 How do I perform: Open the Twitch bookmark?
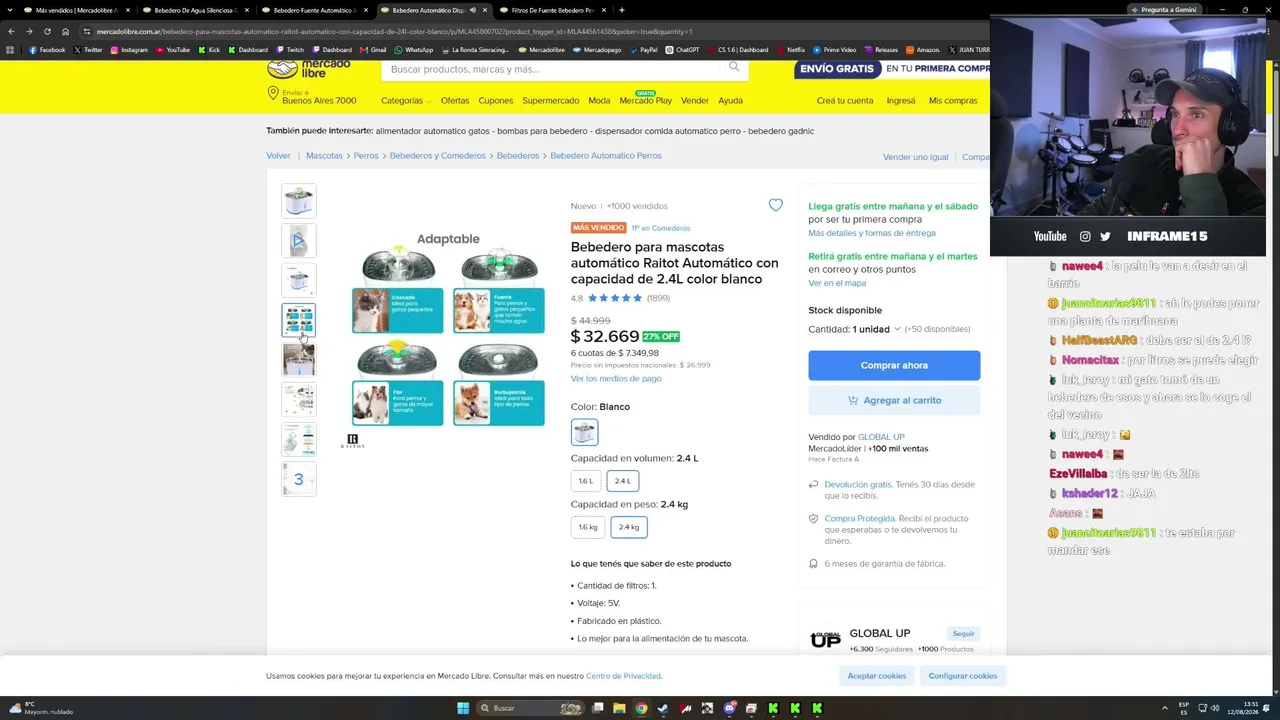point(290,49)
